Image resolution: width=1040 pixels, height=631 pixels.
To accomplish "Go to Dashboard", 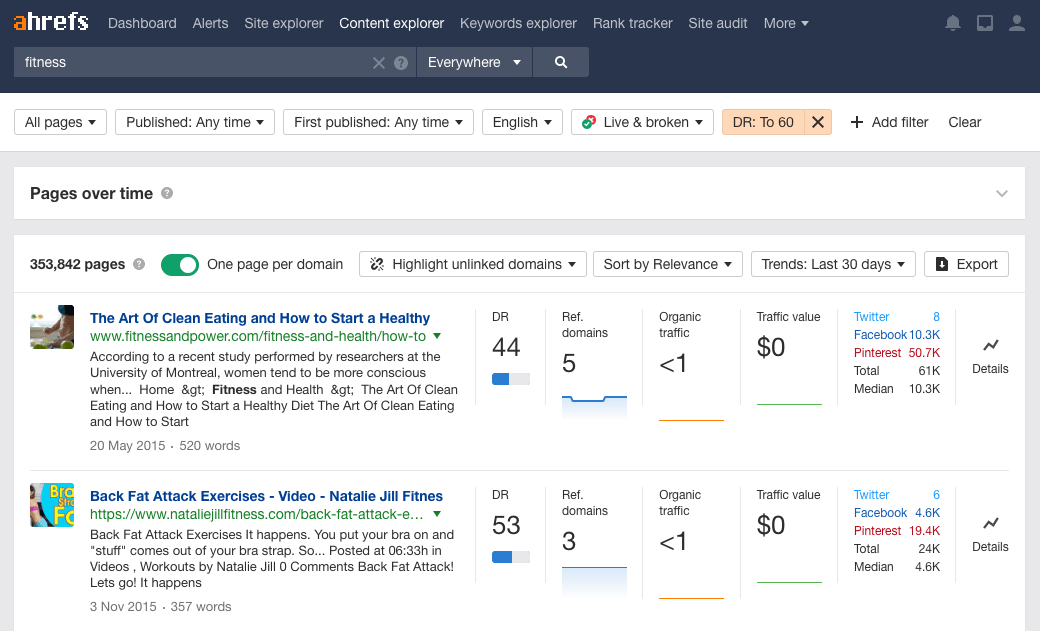I will click(142, 23).
